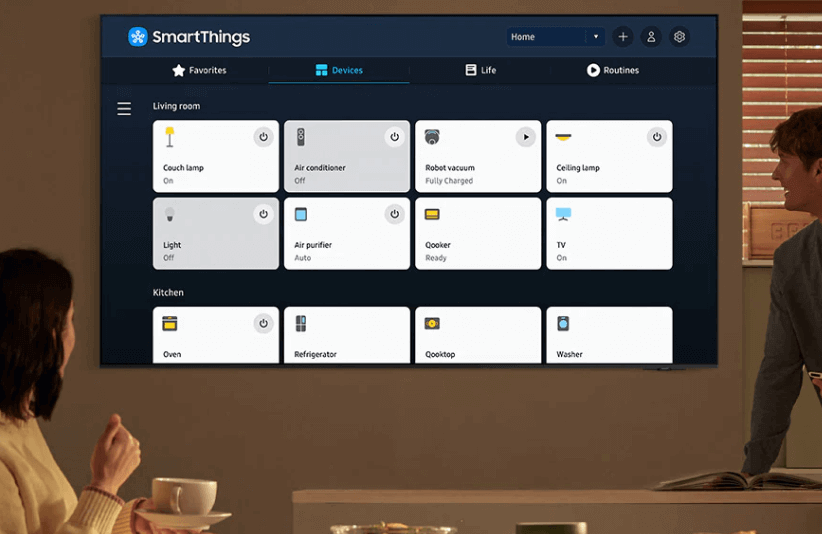Click the Robot vacuum device icon
Screen dimensions: 822x534
[x=432, y=137]
